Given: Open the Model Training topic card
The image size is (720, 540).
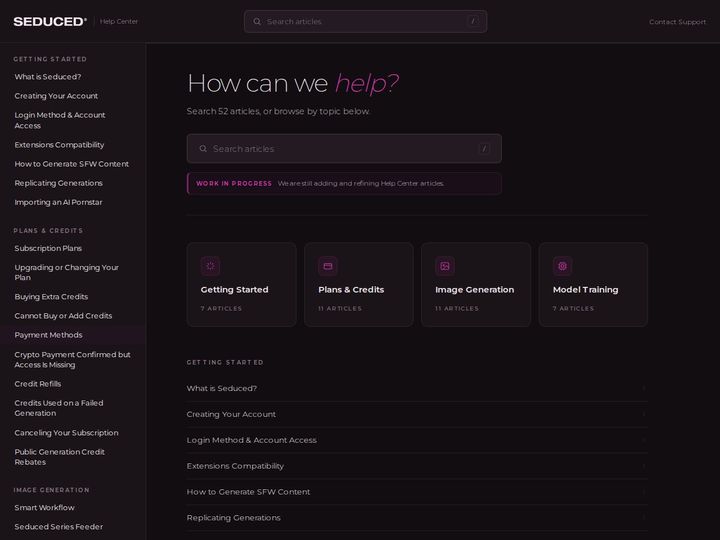Looking at the screenshot, I should (593, 285).
